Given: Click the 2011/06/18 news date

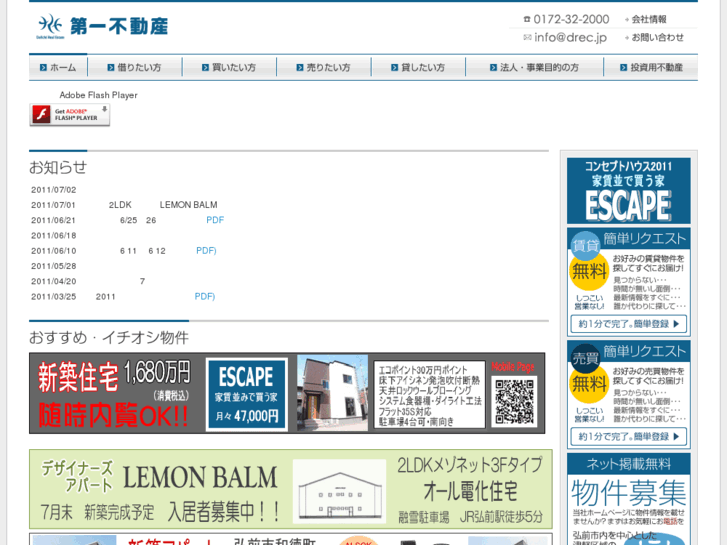Looking at the screenshot, I should click(54, 236).
